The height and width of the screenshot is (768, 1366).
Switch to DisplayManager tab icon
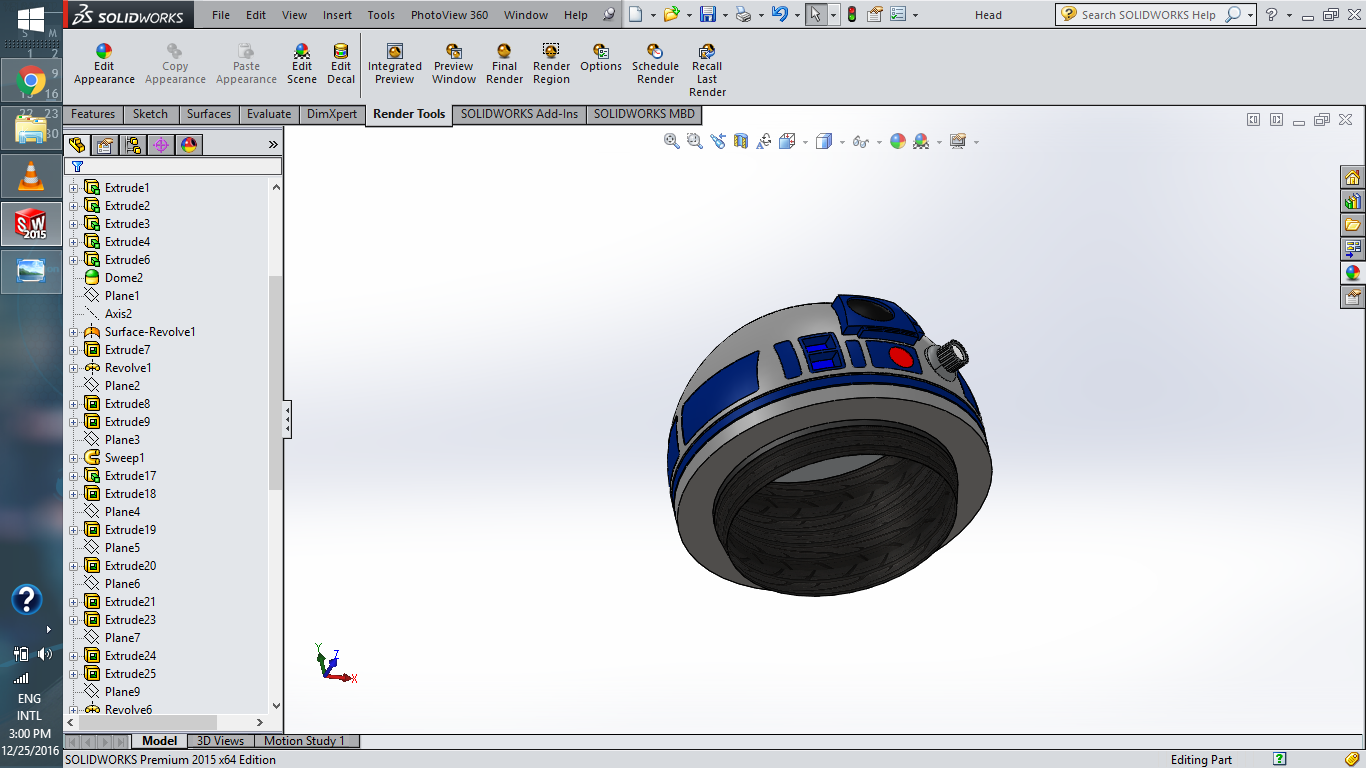click(x=189, y=145)
